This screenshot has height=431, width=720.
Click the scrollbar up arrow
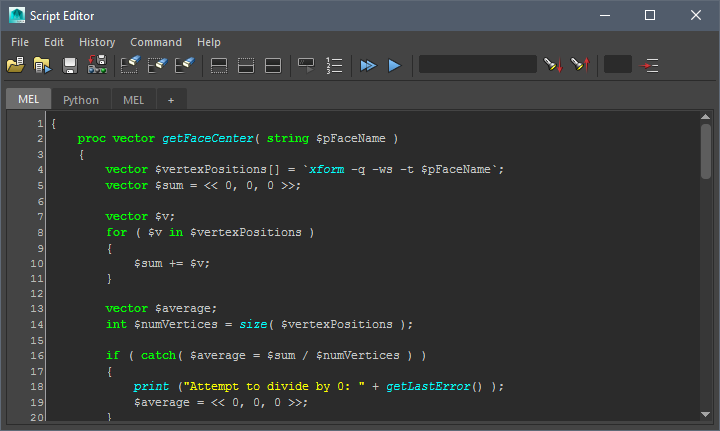[706, 117]
